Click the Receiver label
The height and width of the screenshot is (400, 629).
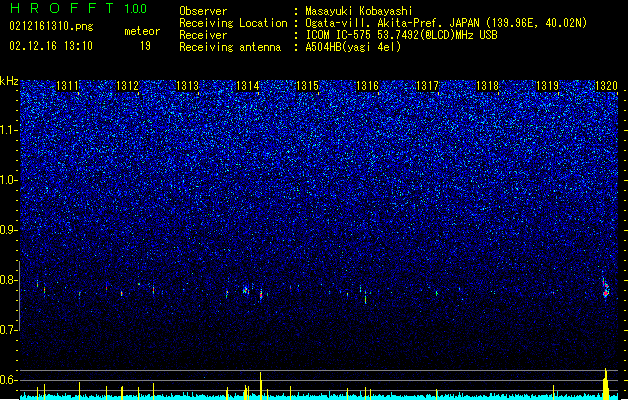click(x=203, y=35)
